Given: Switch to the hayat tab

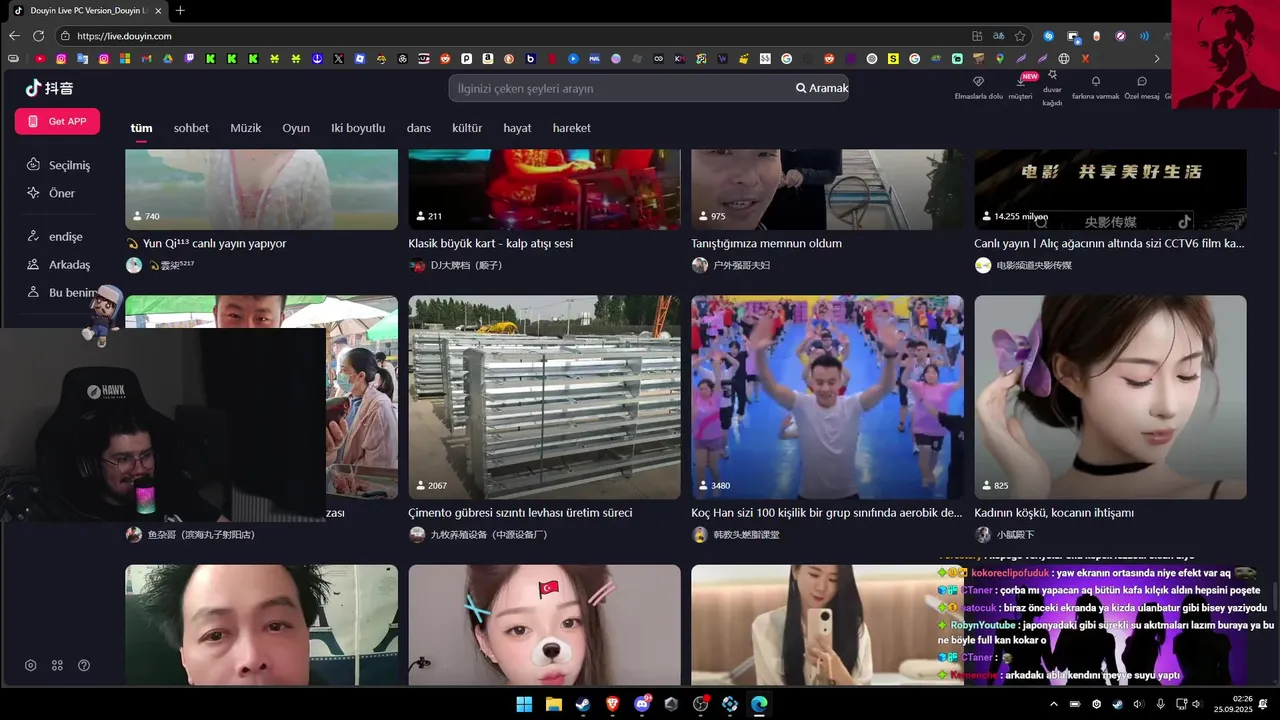Looking at the screenshot, I should [x=517, y=128].
